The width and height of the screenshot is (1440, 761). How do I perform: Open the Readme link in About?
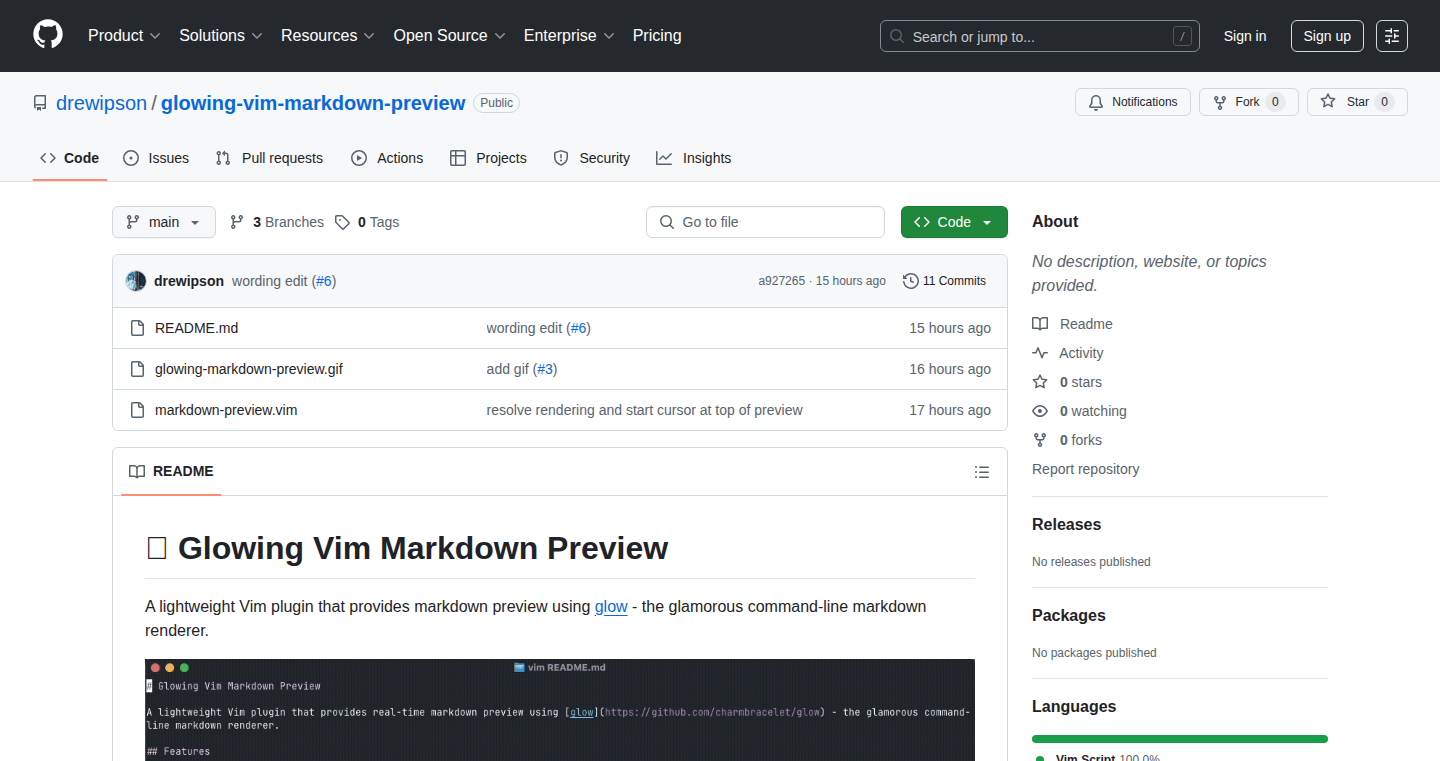(1072, 324)
